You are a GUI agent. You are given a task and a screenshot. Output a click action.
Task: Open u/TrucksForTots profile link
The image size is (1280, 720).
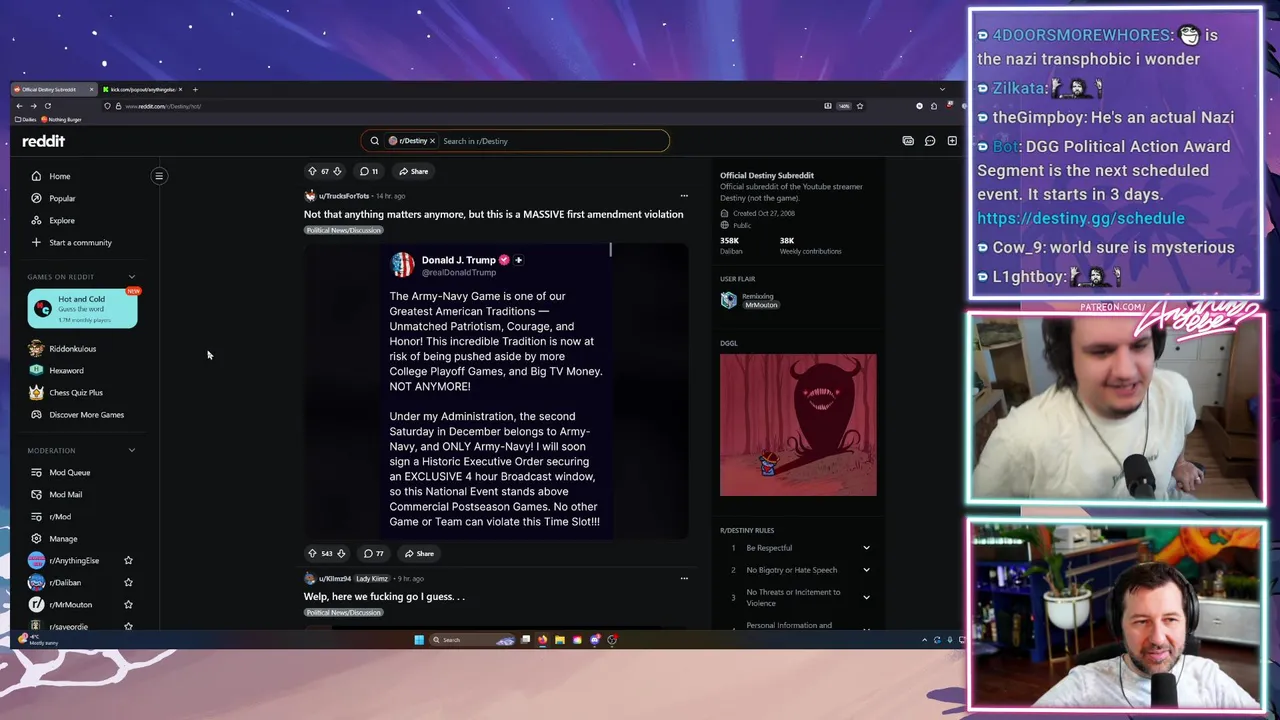[x=344, y=196]
